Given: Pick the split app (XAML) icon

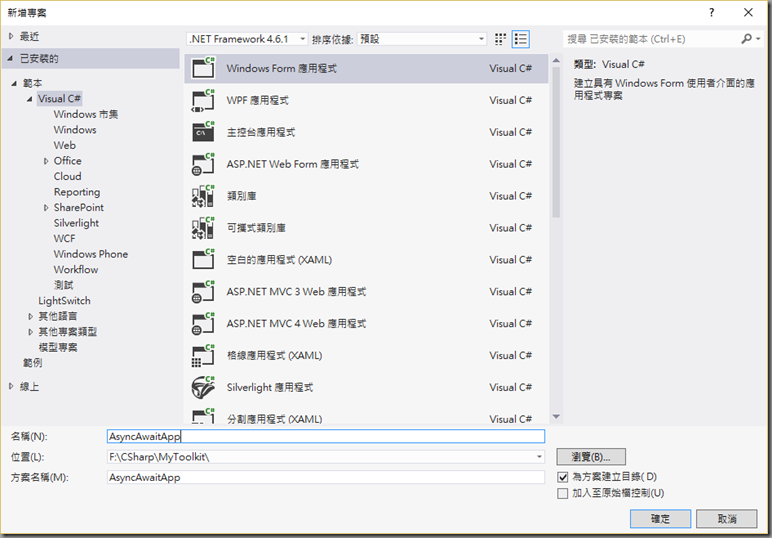Looking at the screenshot, I should (x=203, y=417).
